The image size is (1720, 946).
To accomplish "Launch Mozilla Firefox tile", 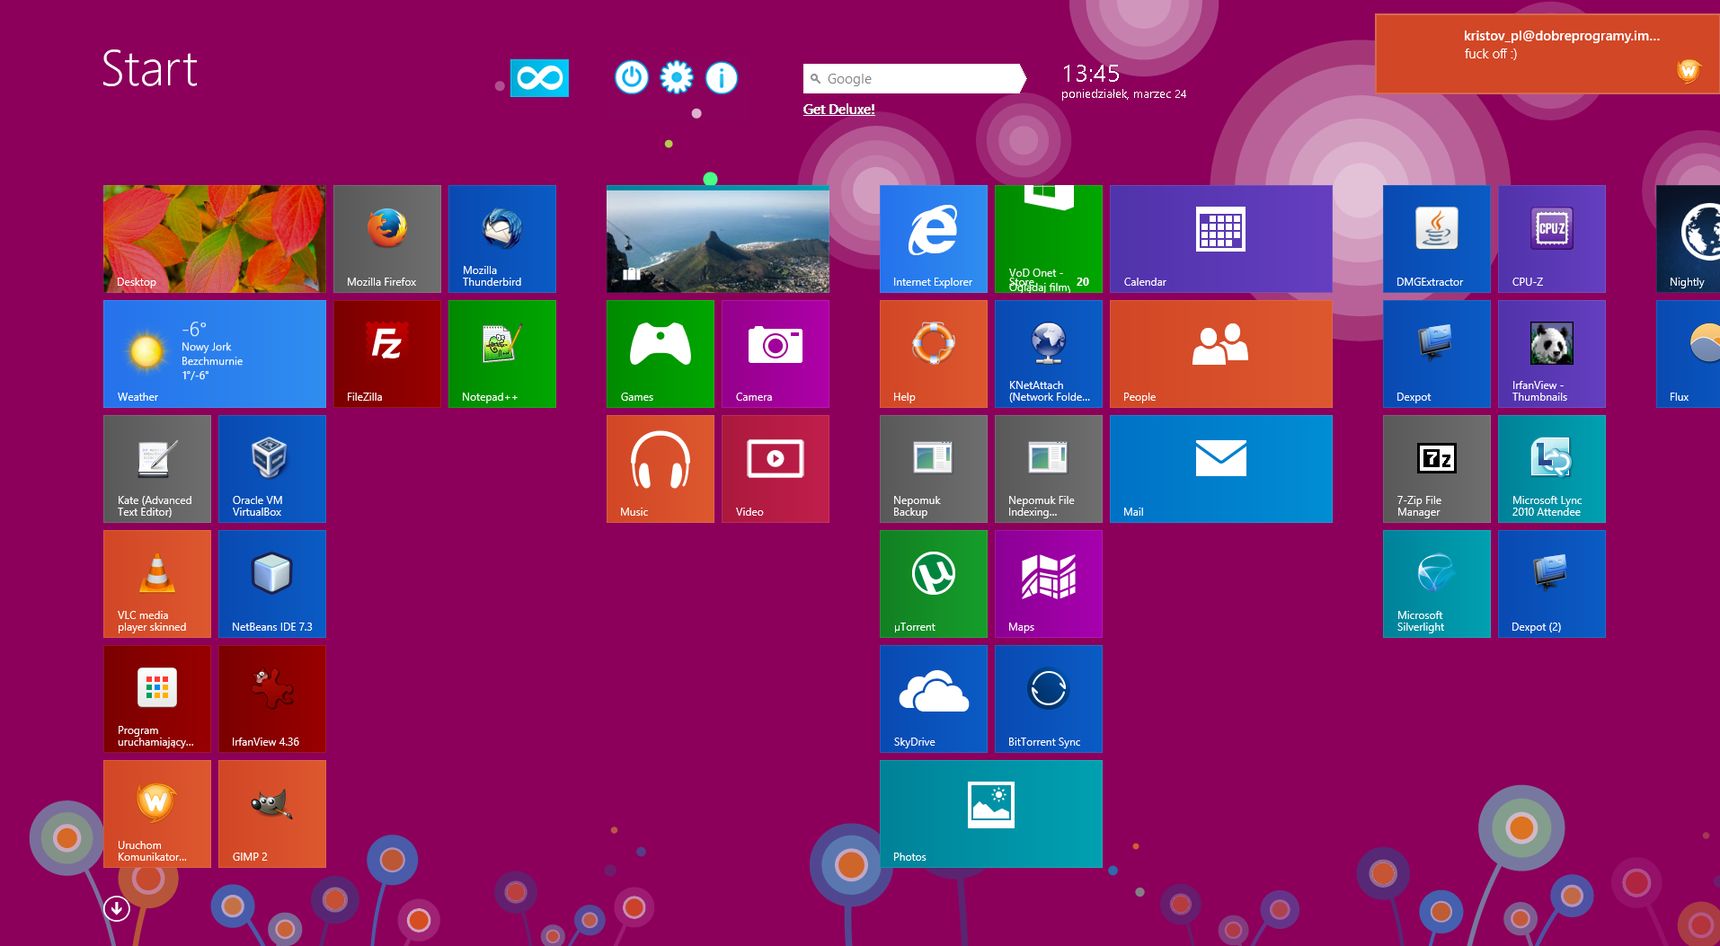I will click(x=387, y=239).
